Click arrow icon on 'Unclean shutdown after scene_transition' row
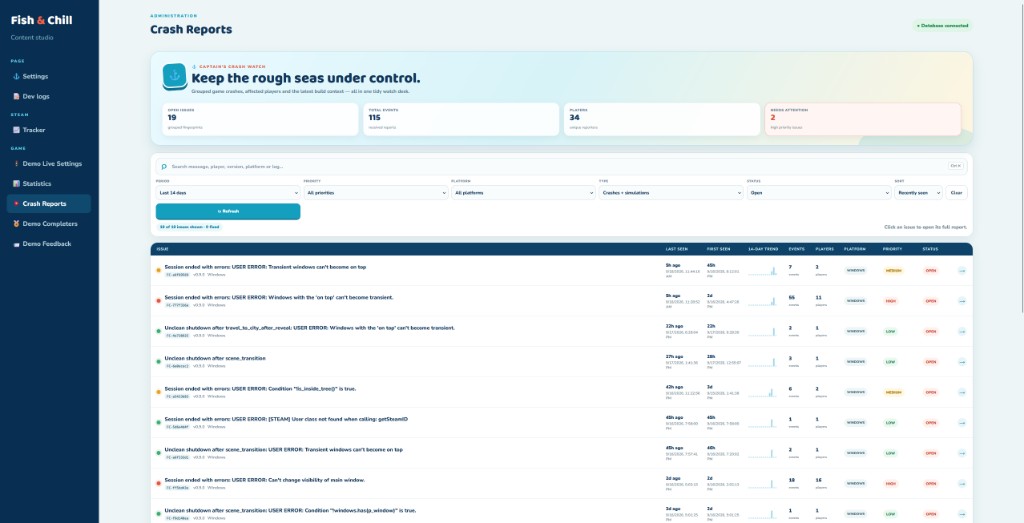Image resolution: width=1024 pixels, height=523 pixels. 961,362
